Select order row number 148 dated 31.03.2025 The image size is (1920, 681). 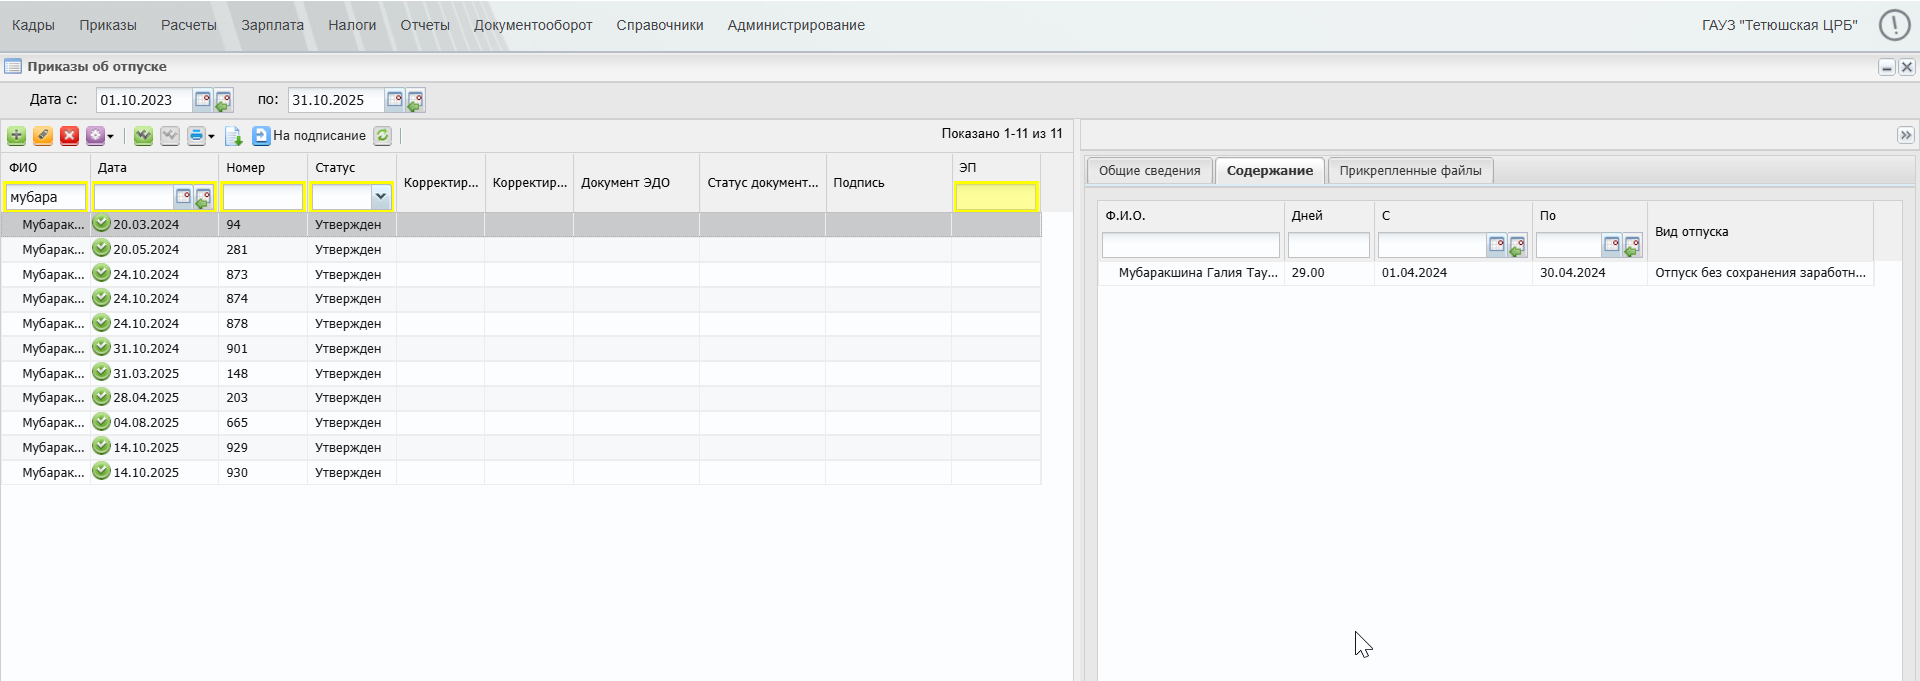521,374
